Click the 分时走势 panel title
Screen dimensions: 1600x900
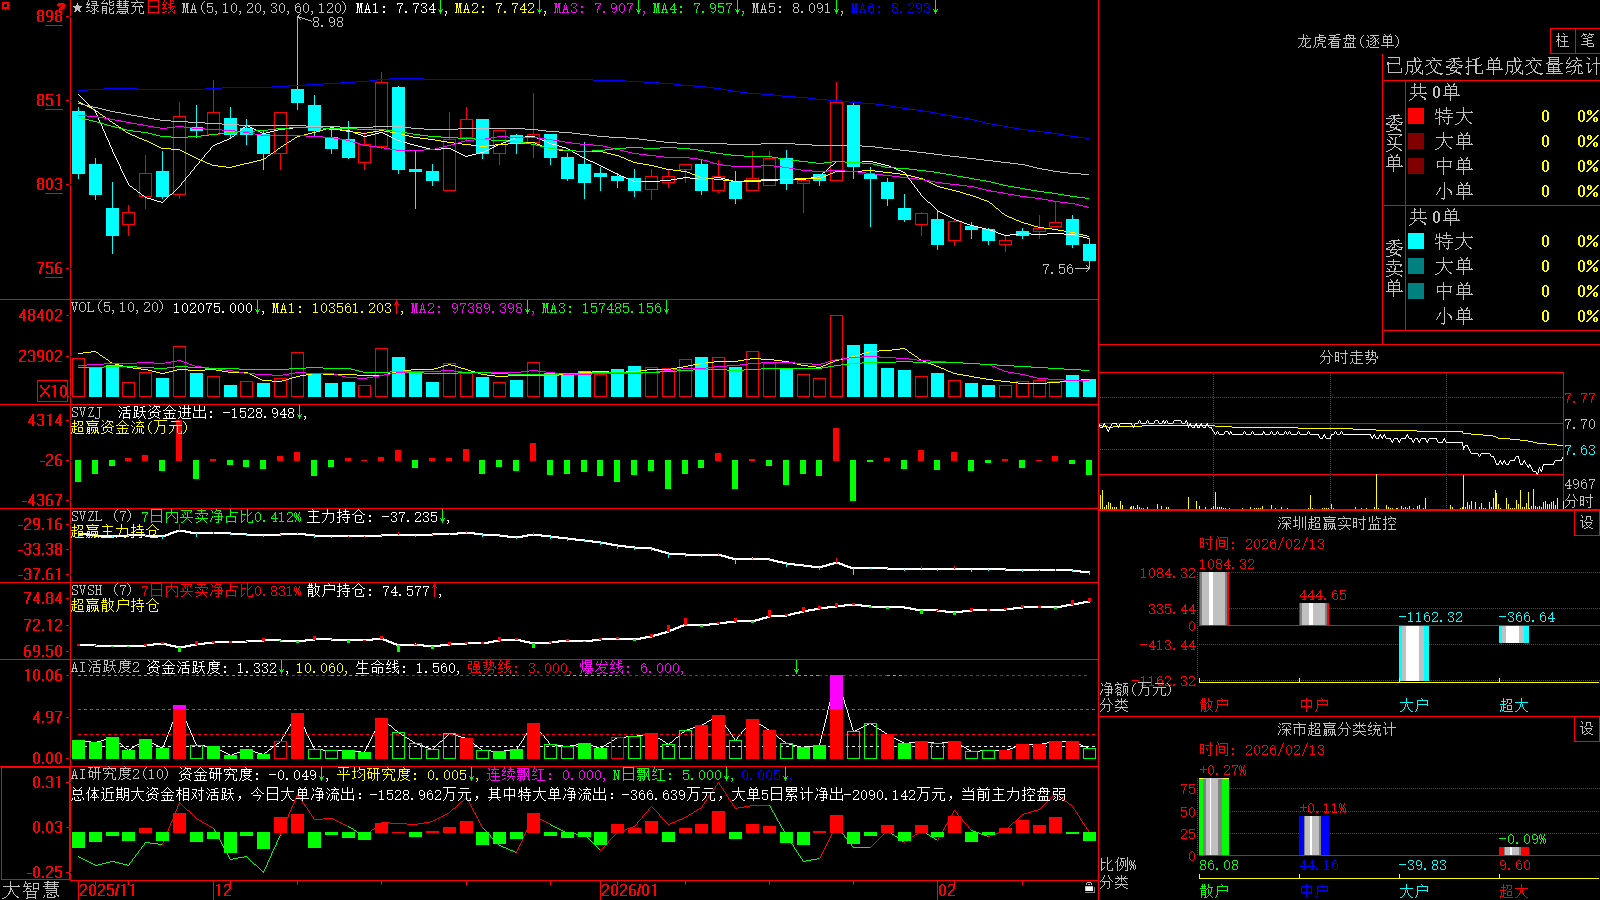1348,357
